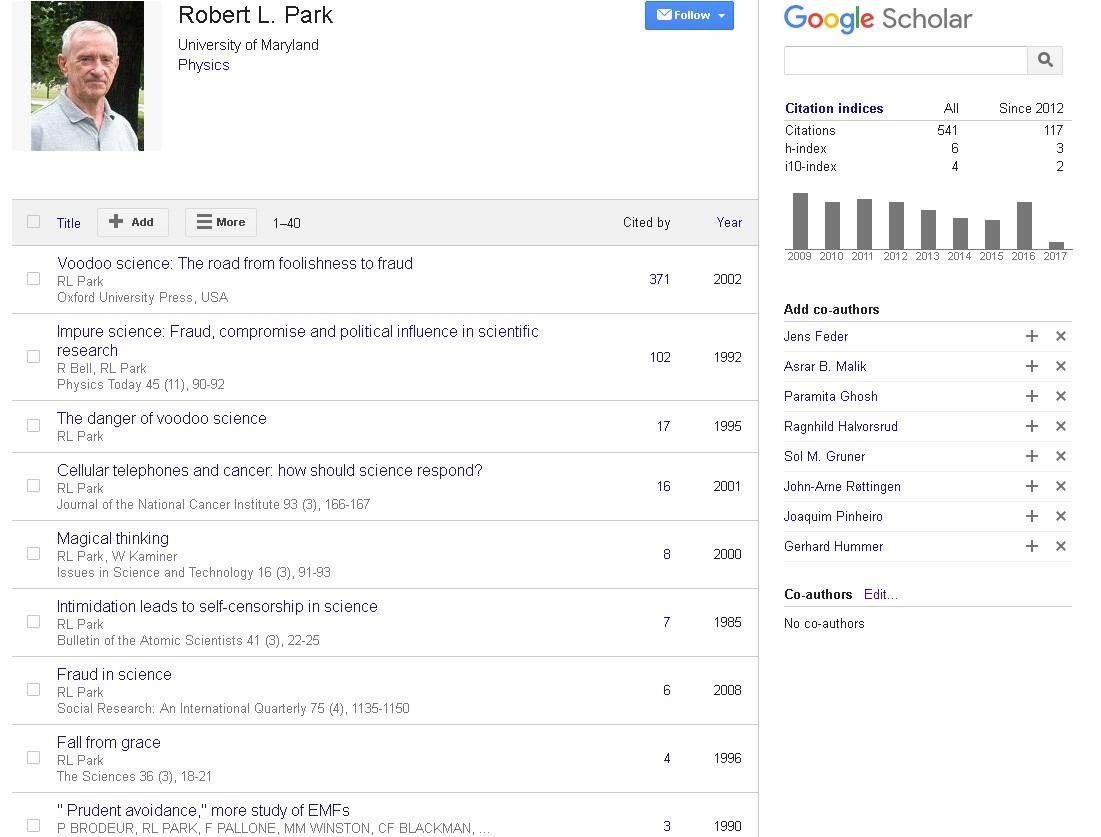Check the Fall from grace box
Screen dimensions: 1101x837
[x=33, y=758]
